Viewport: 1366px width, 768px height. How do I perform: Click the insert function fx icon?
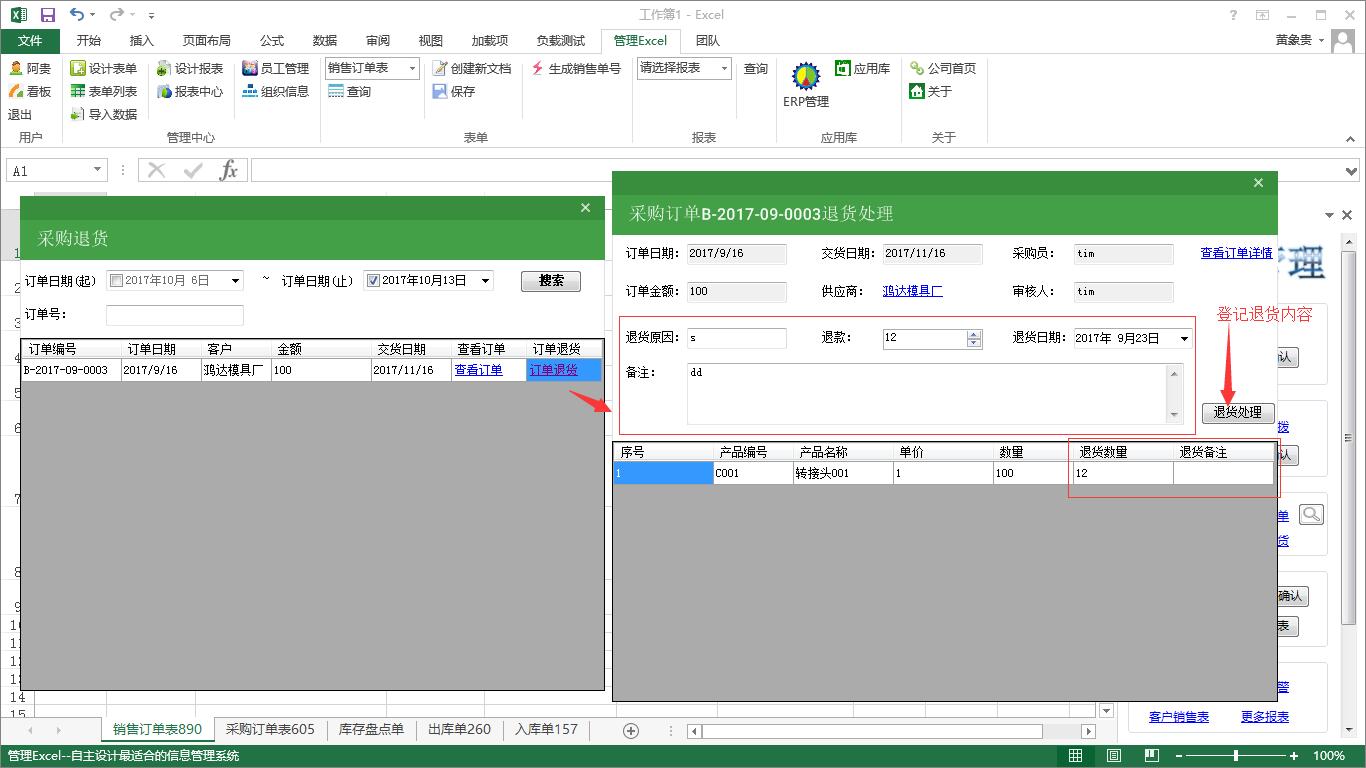(x=229, y=170)
